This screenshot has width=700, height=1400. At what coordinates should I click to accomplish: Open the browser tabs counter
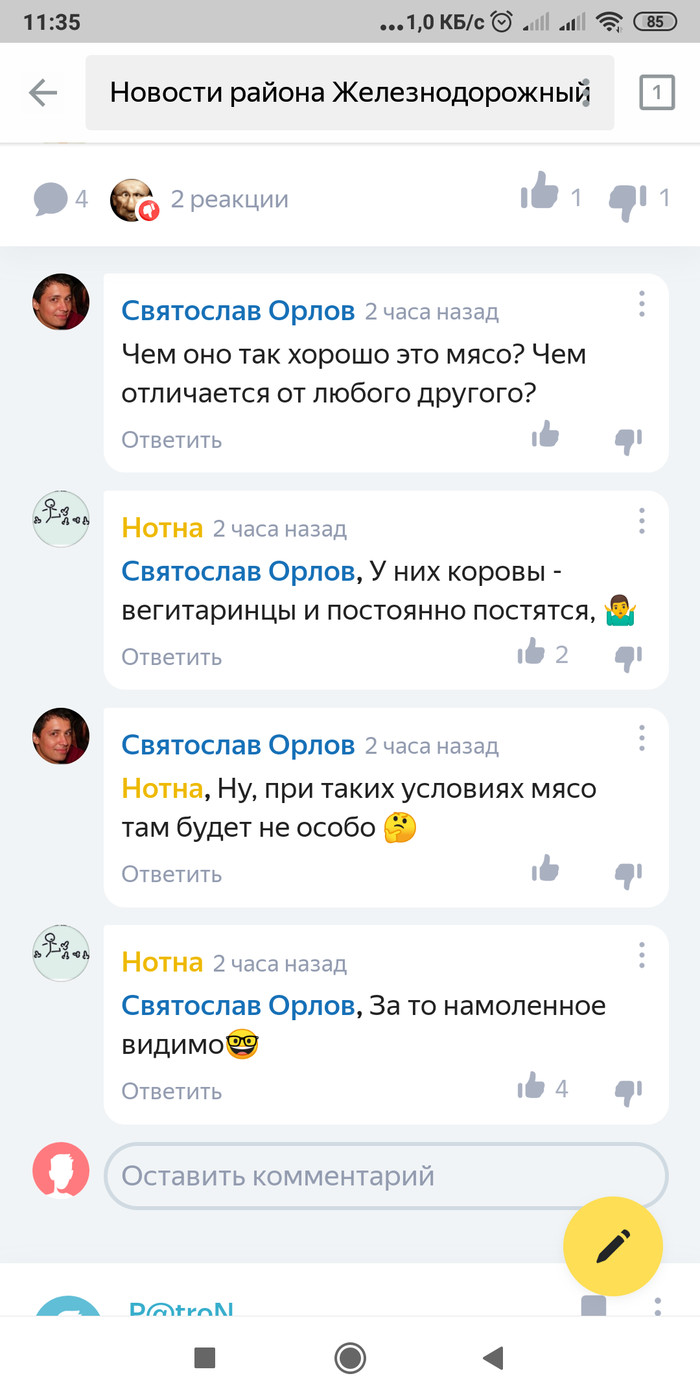pos(657,93)
